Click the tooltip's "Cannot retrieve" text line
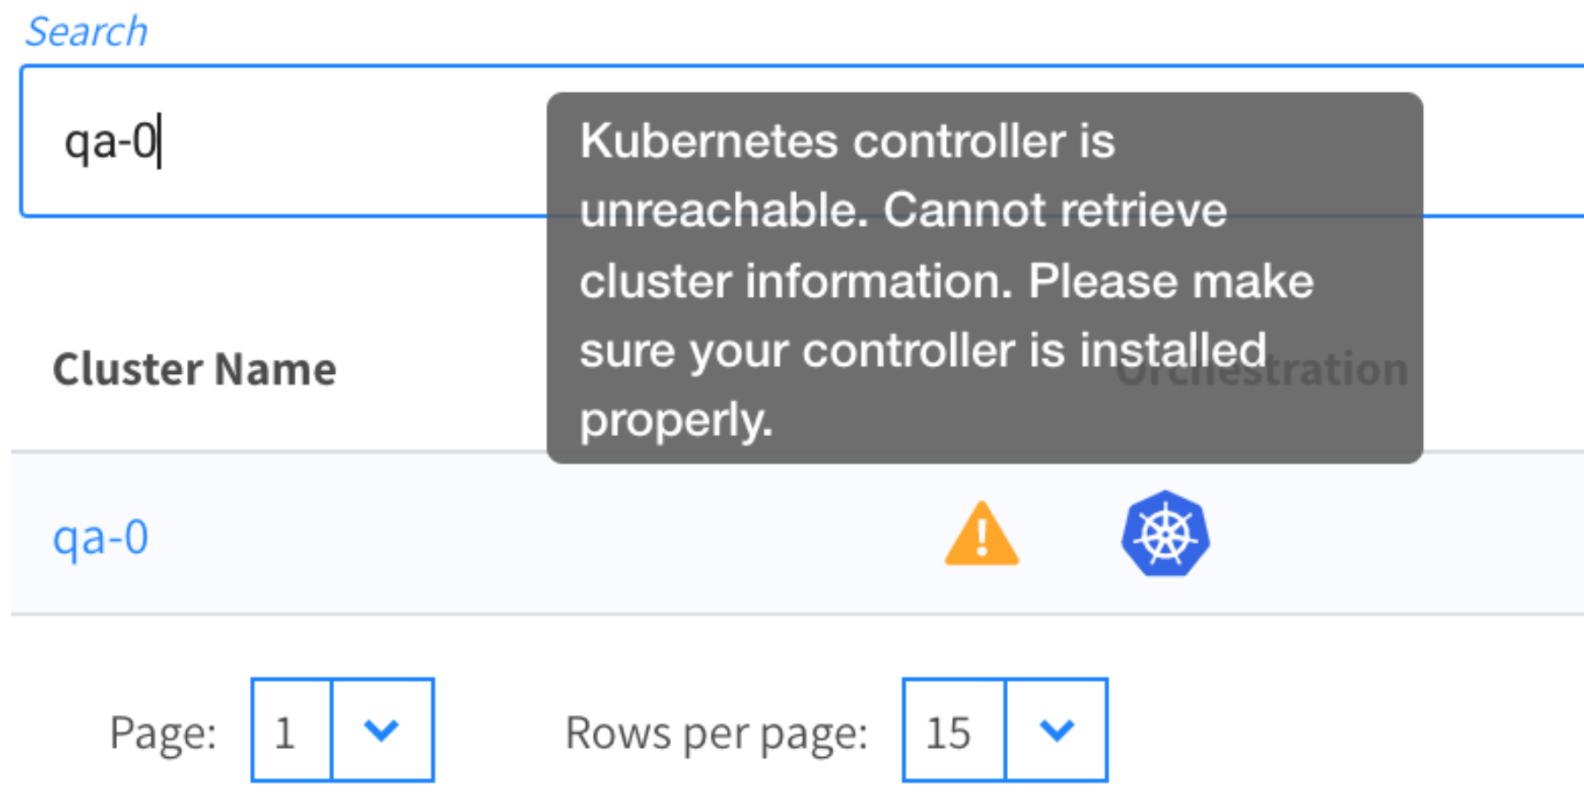The image size is (1584, 808). (1054, 211)
